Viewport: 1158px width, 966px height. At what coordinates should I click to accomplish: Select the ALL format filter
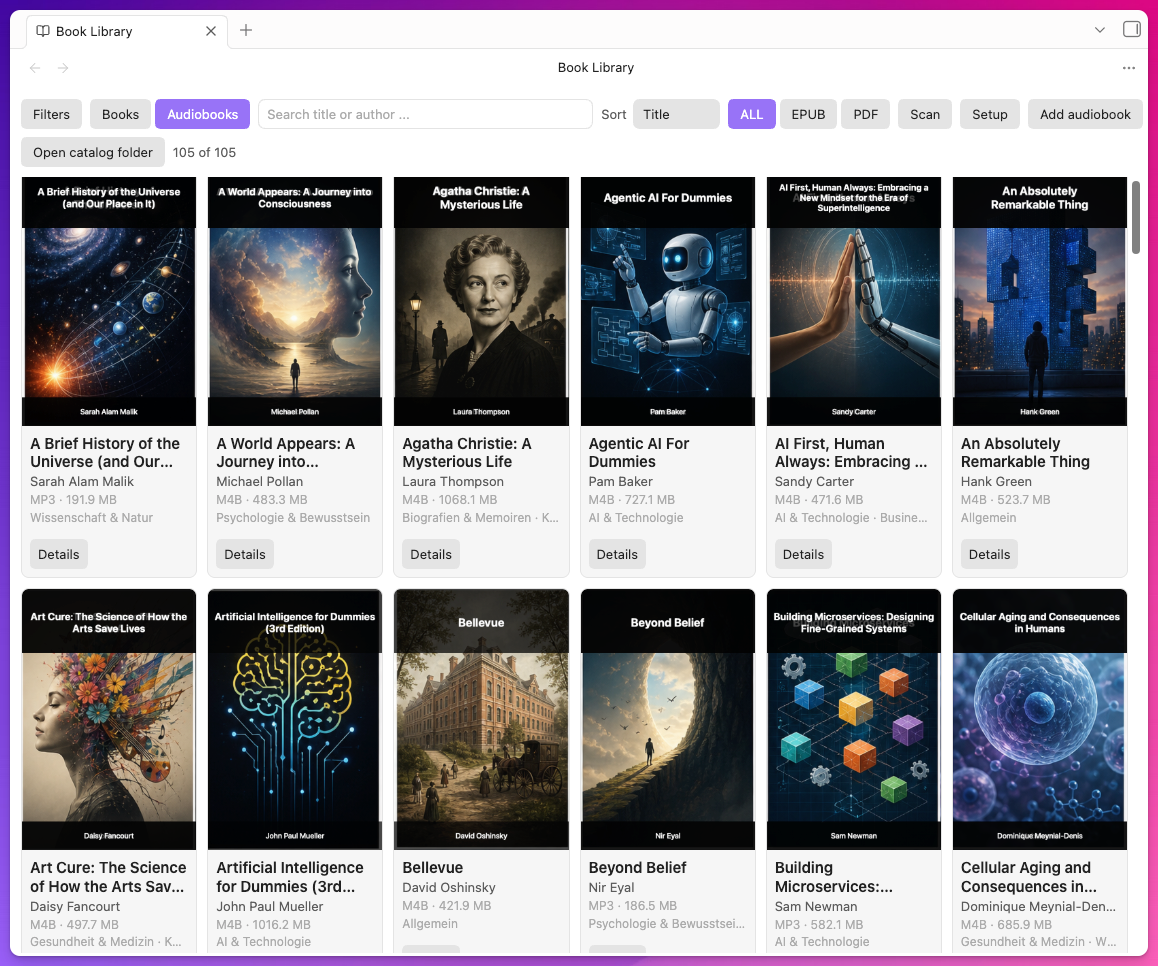click(751, 114)
